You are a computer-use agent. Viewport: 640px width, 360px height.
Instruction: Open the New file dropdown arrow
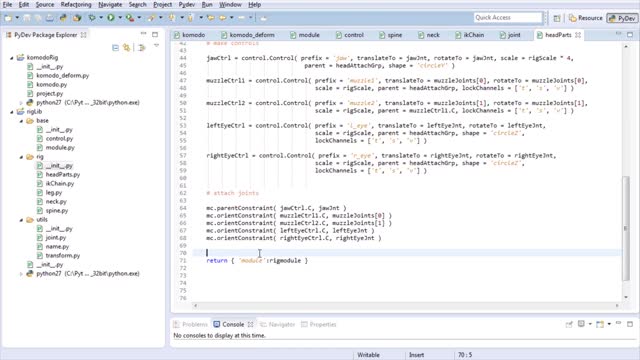click(17, 18)
